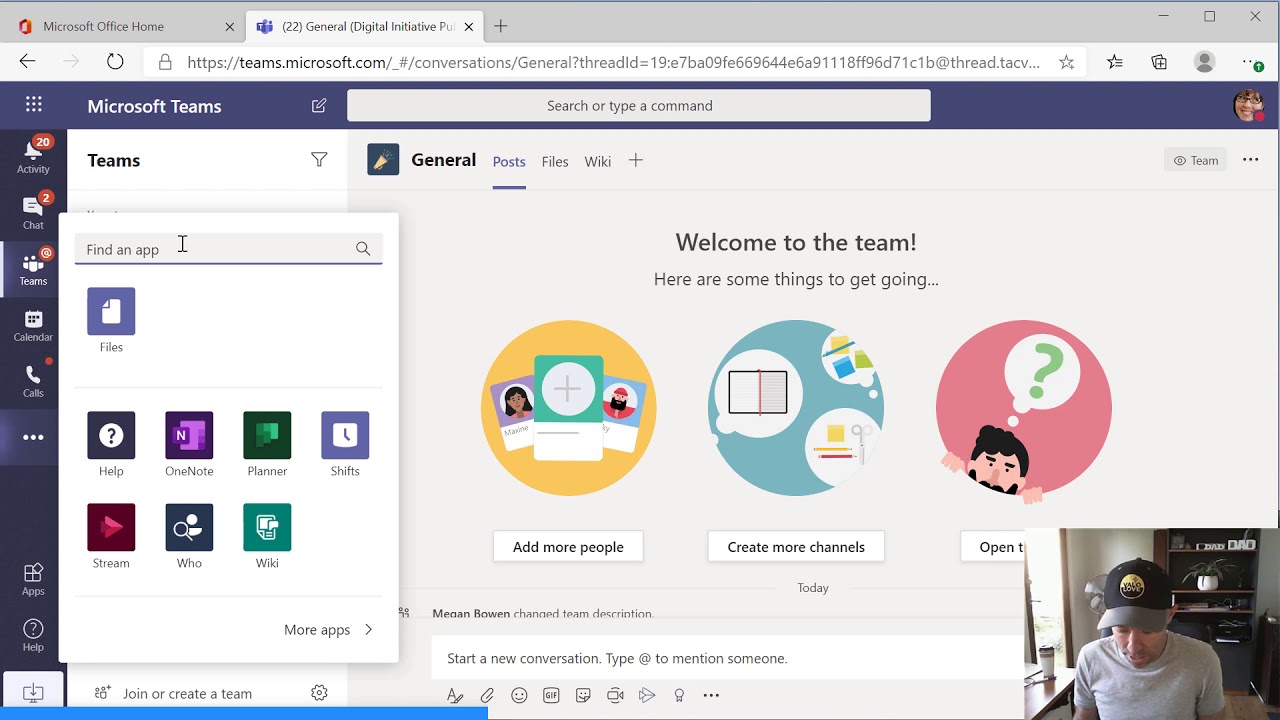The width and height of the screenshot is (1280, 720).
Task: Click the Search or type a command box
Action: (638, 105)
